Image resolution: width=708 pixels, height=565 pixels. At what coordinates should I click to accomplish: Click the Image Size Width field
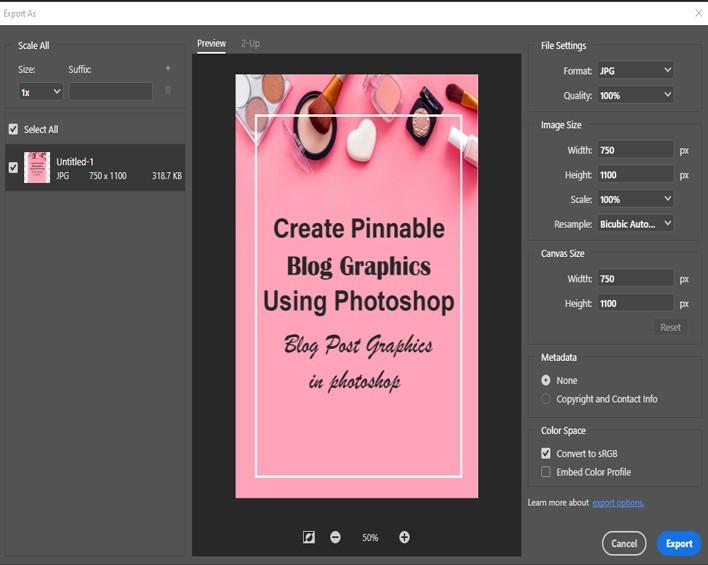tap(635, 150)
